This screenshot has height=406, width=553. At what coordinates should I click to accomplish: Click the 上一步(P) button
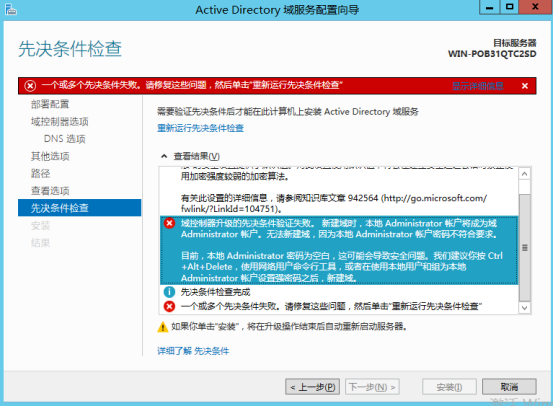pos(312,387)
